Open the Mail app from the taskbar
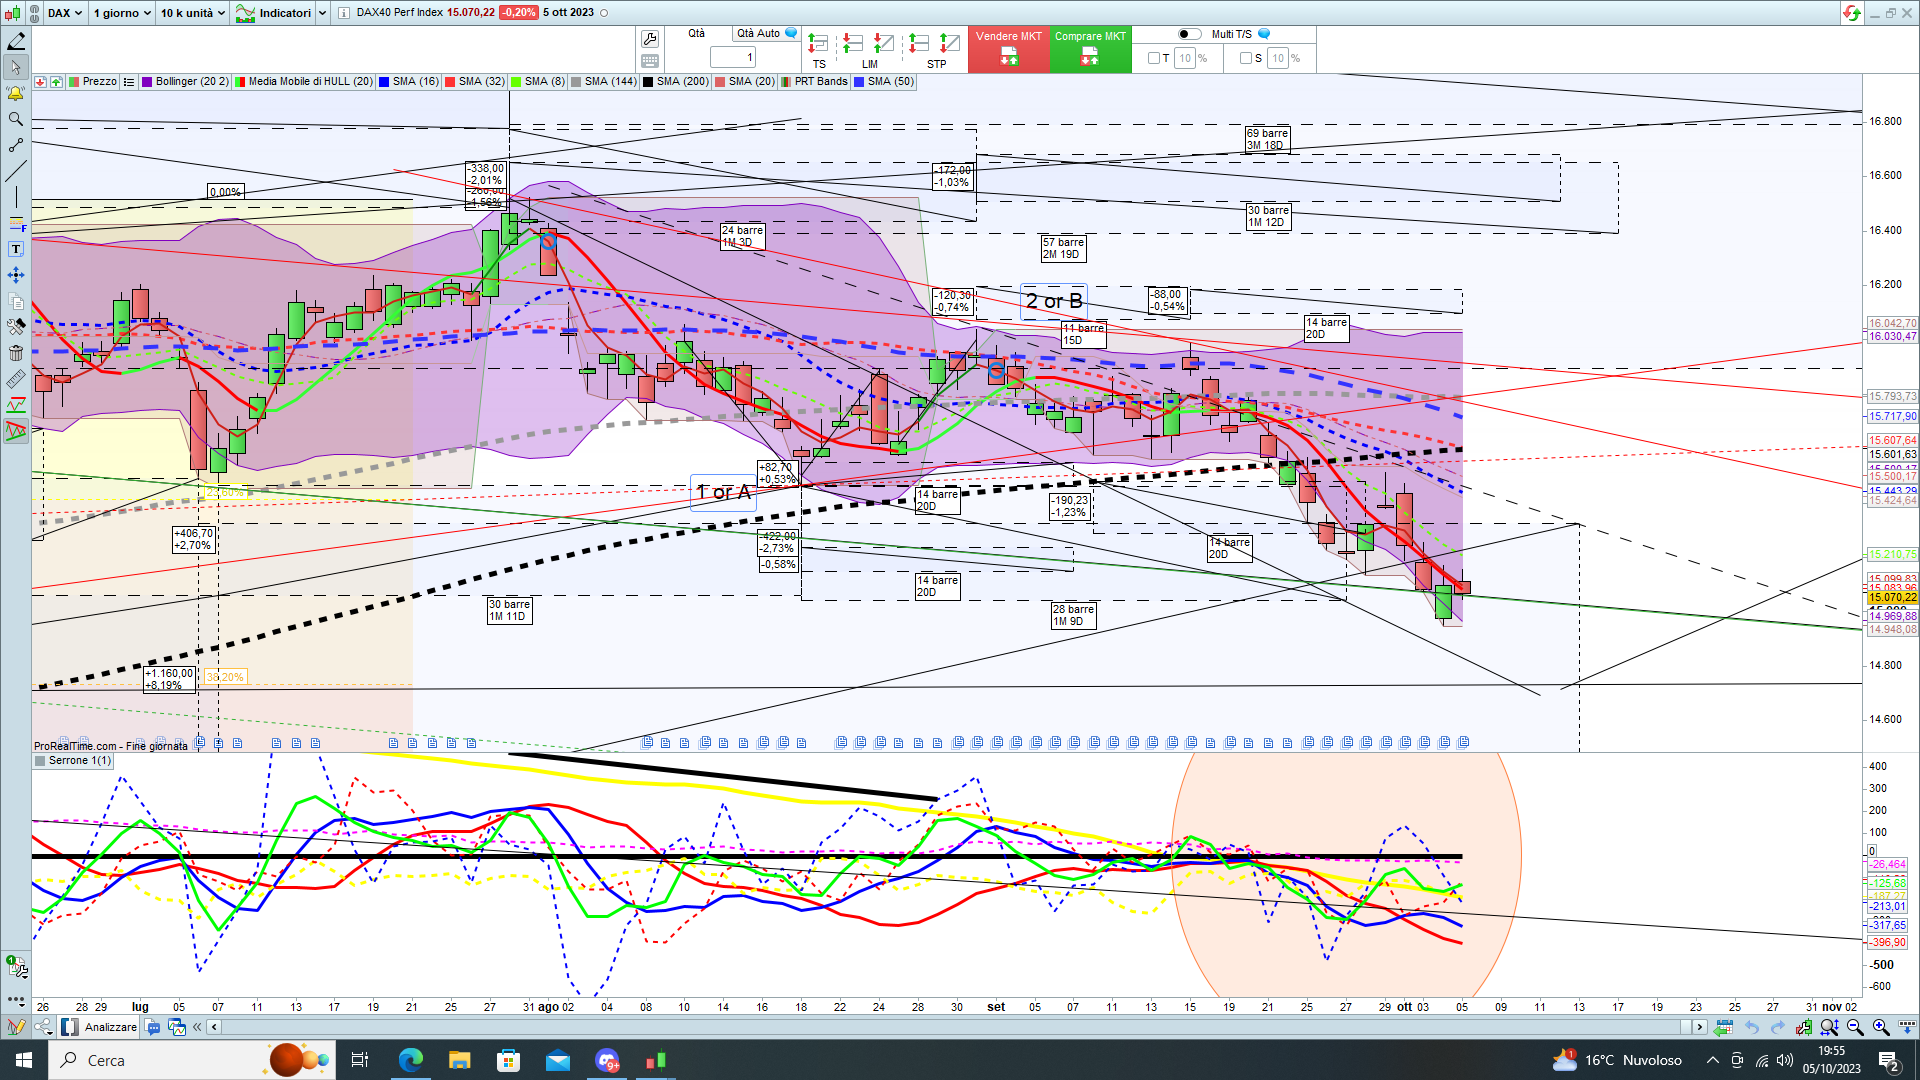The width and height of the screenshot is (1920, 1080). coord(557,1060)
